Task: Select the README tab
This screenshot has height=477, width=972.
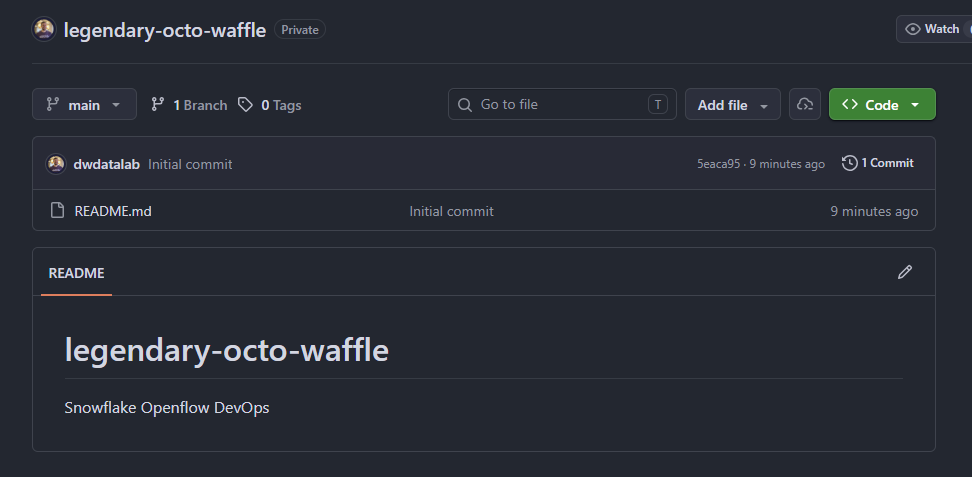Action: [76, 273]
